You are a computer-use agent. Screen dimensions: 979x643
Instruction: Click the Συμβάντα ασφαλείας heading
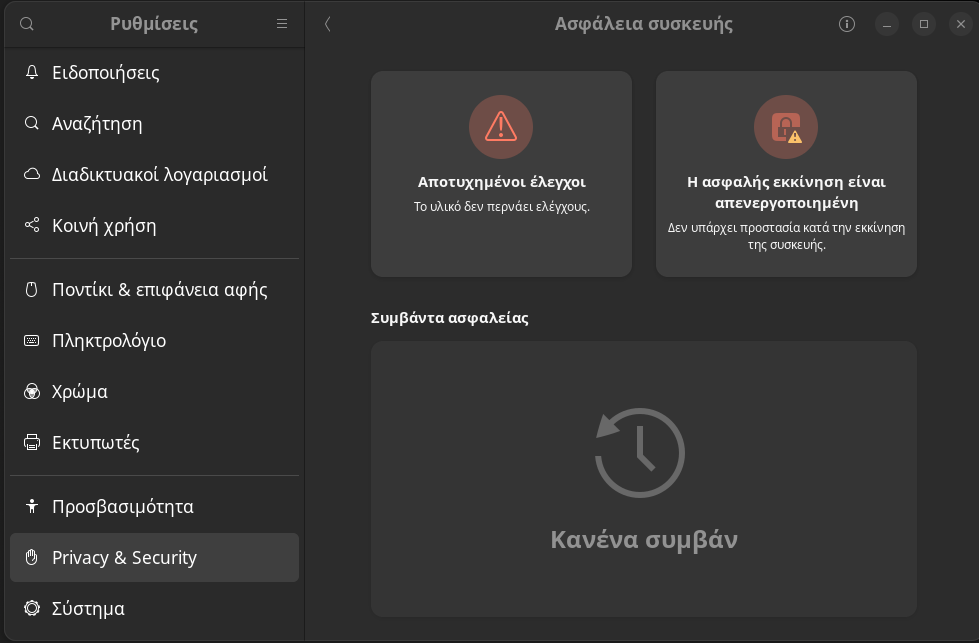pyautogui.click(x=450, y=318)
